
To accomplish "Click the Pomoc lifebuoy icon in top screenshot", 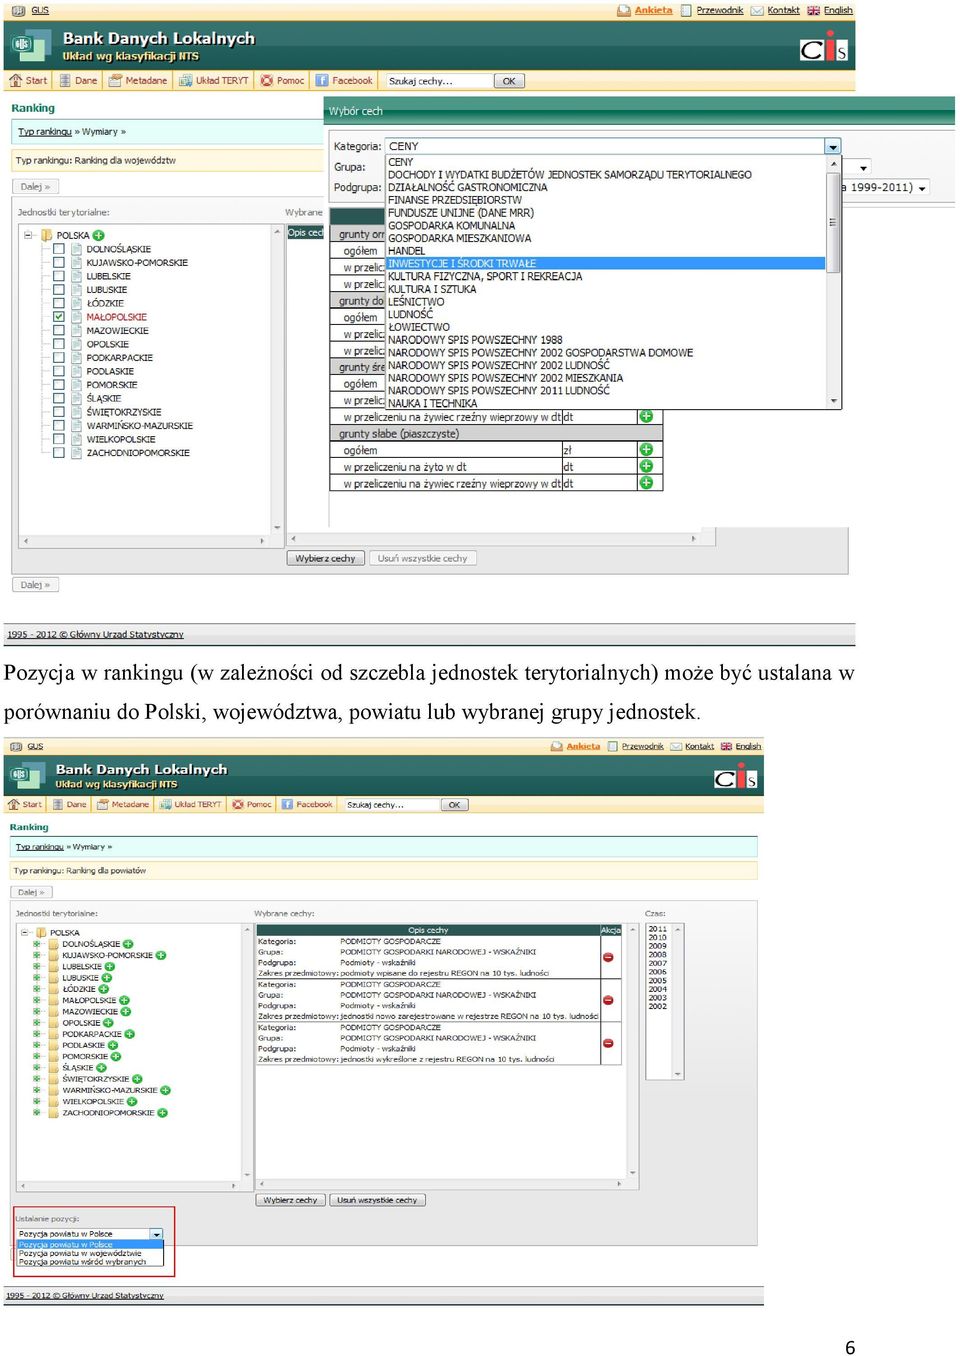I will [267, 81].
